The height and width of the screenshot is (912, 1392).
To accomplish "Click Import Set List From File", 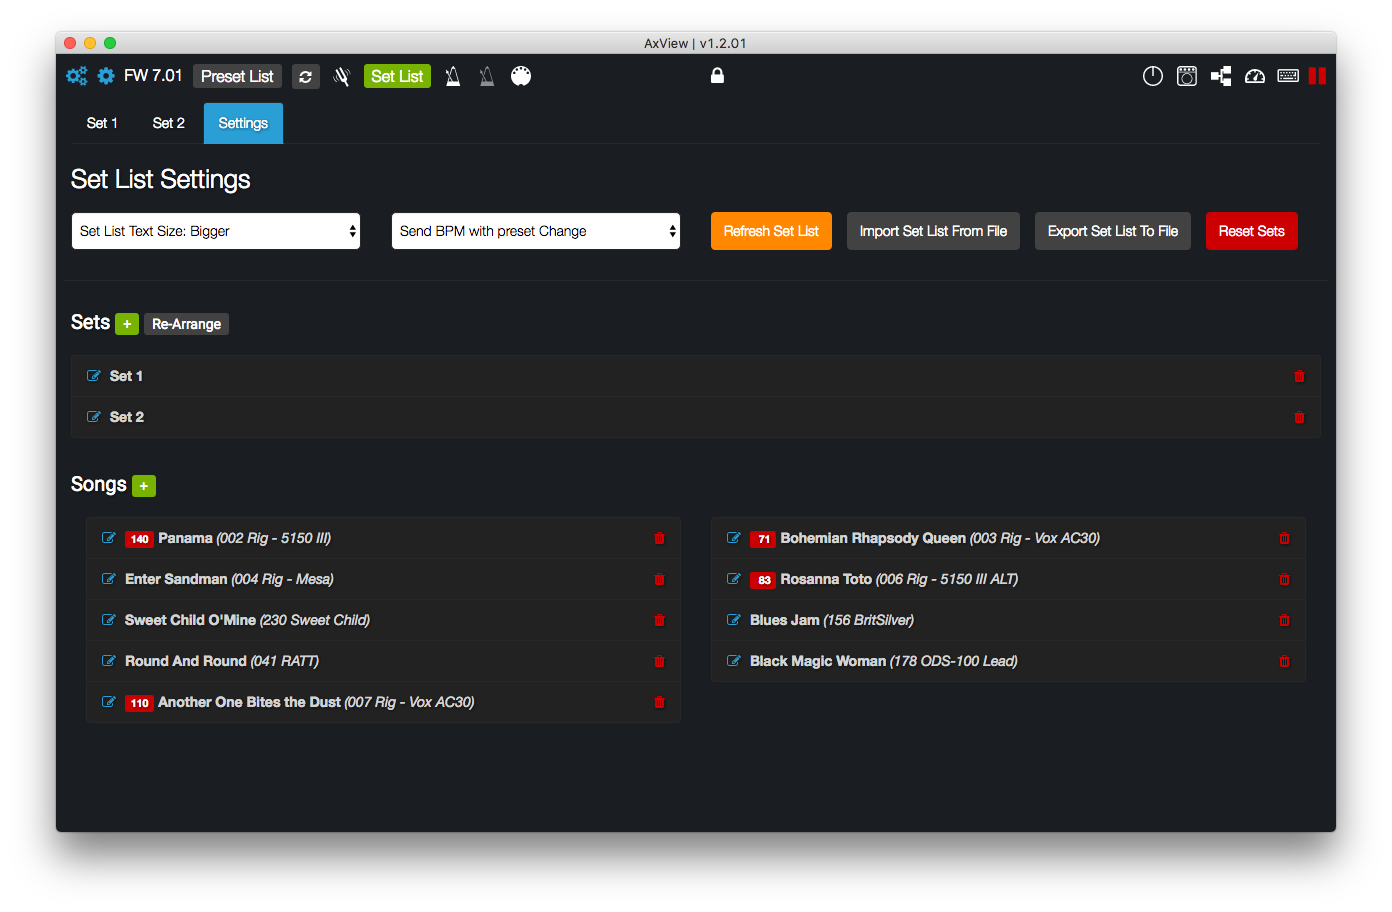I will 933,231.
